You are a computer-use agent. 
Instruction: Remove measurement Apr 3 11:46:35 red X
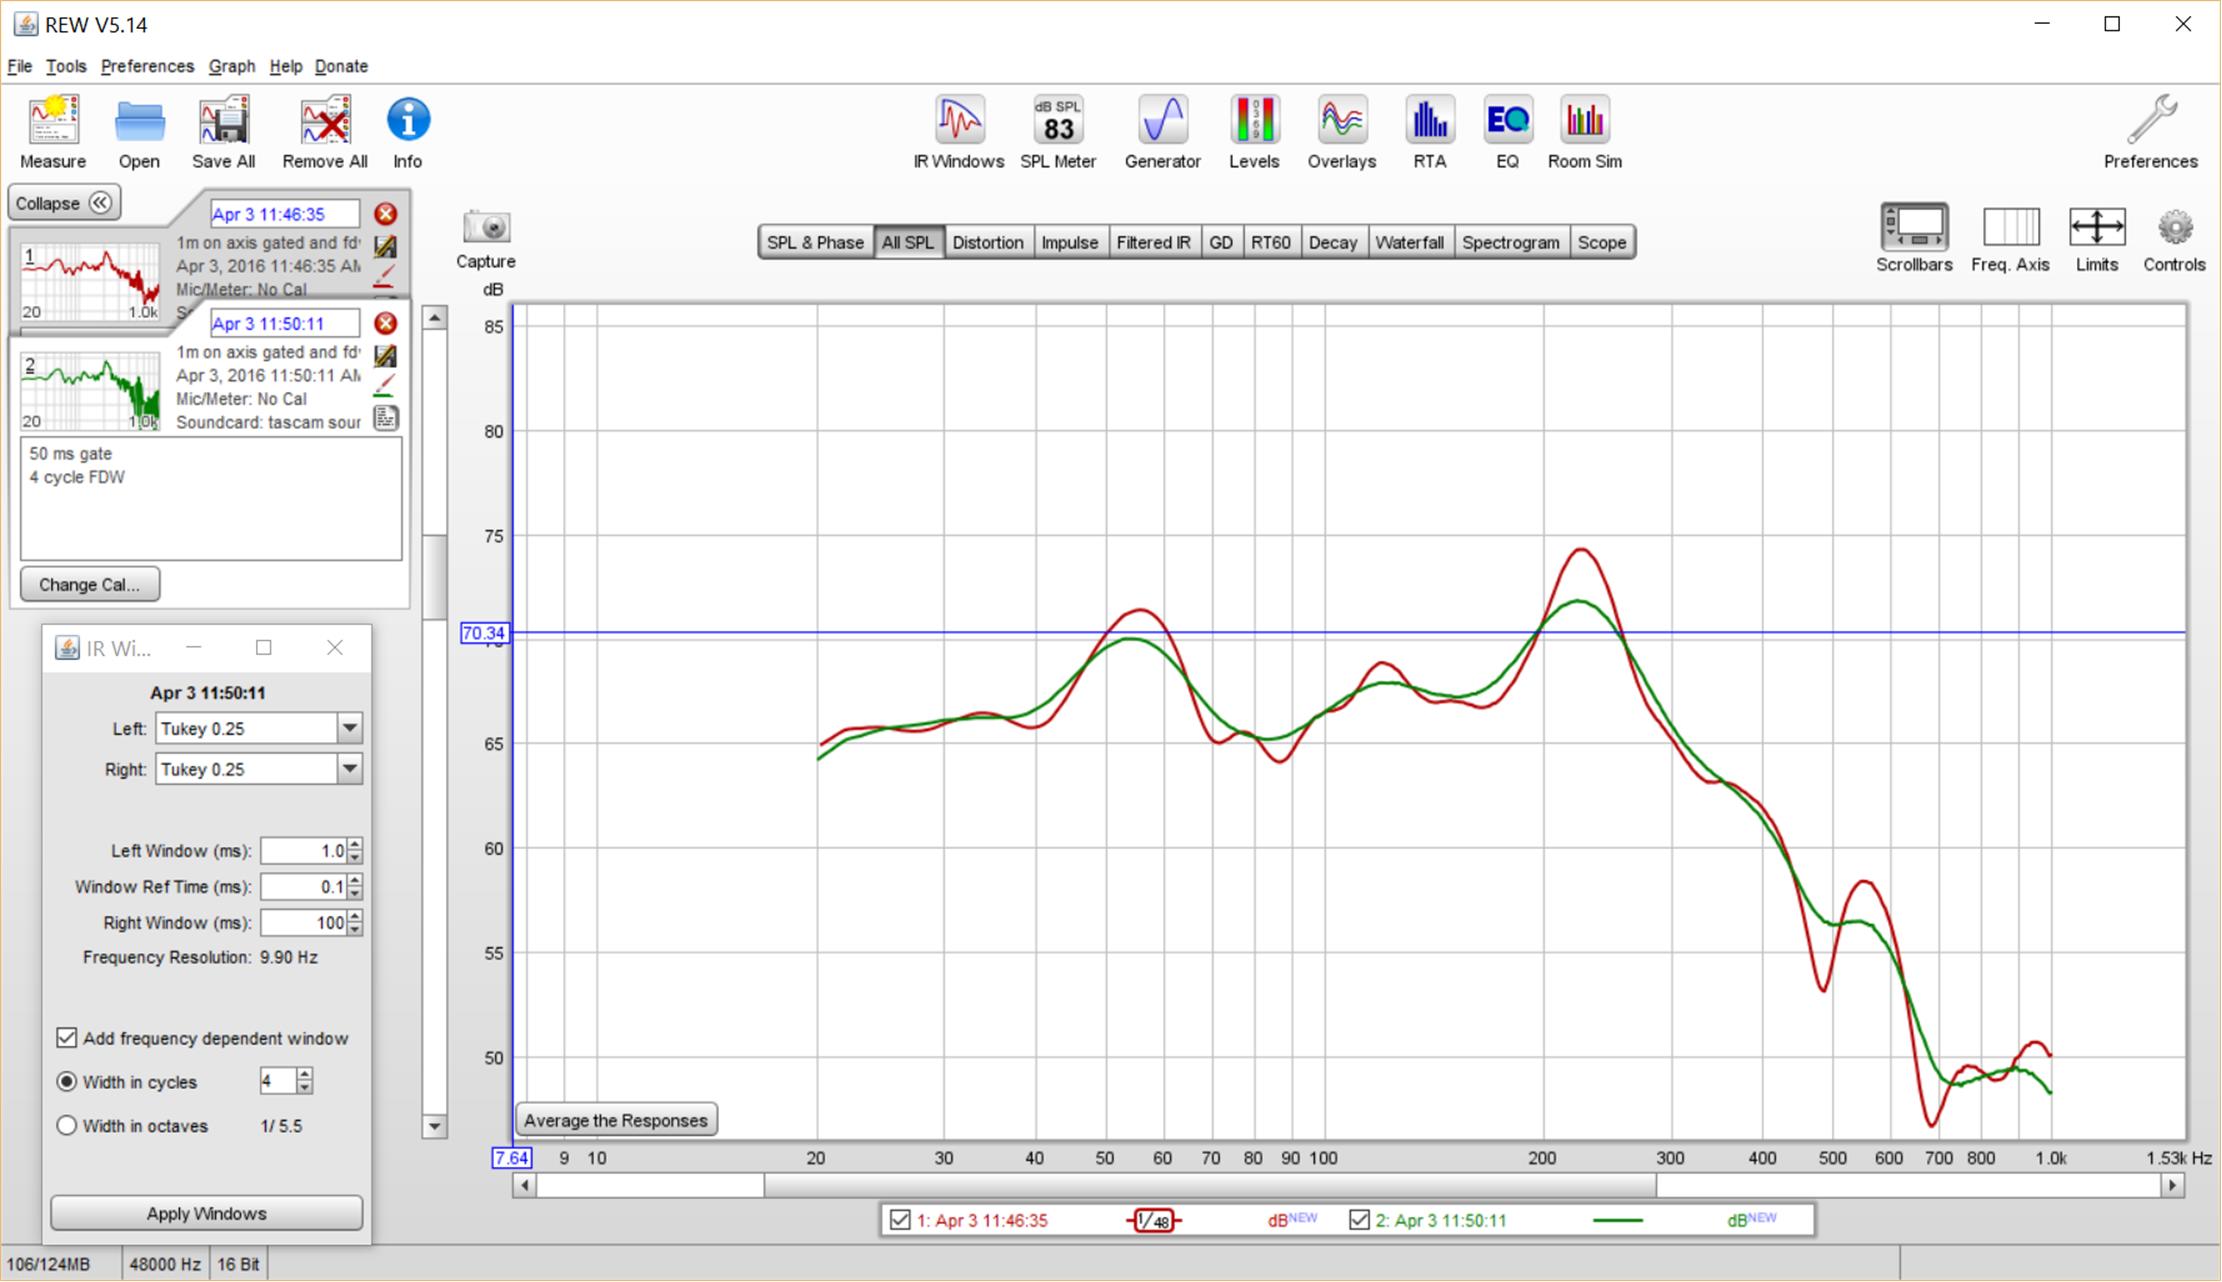tap(385, 214)
